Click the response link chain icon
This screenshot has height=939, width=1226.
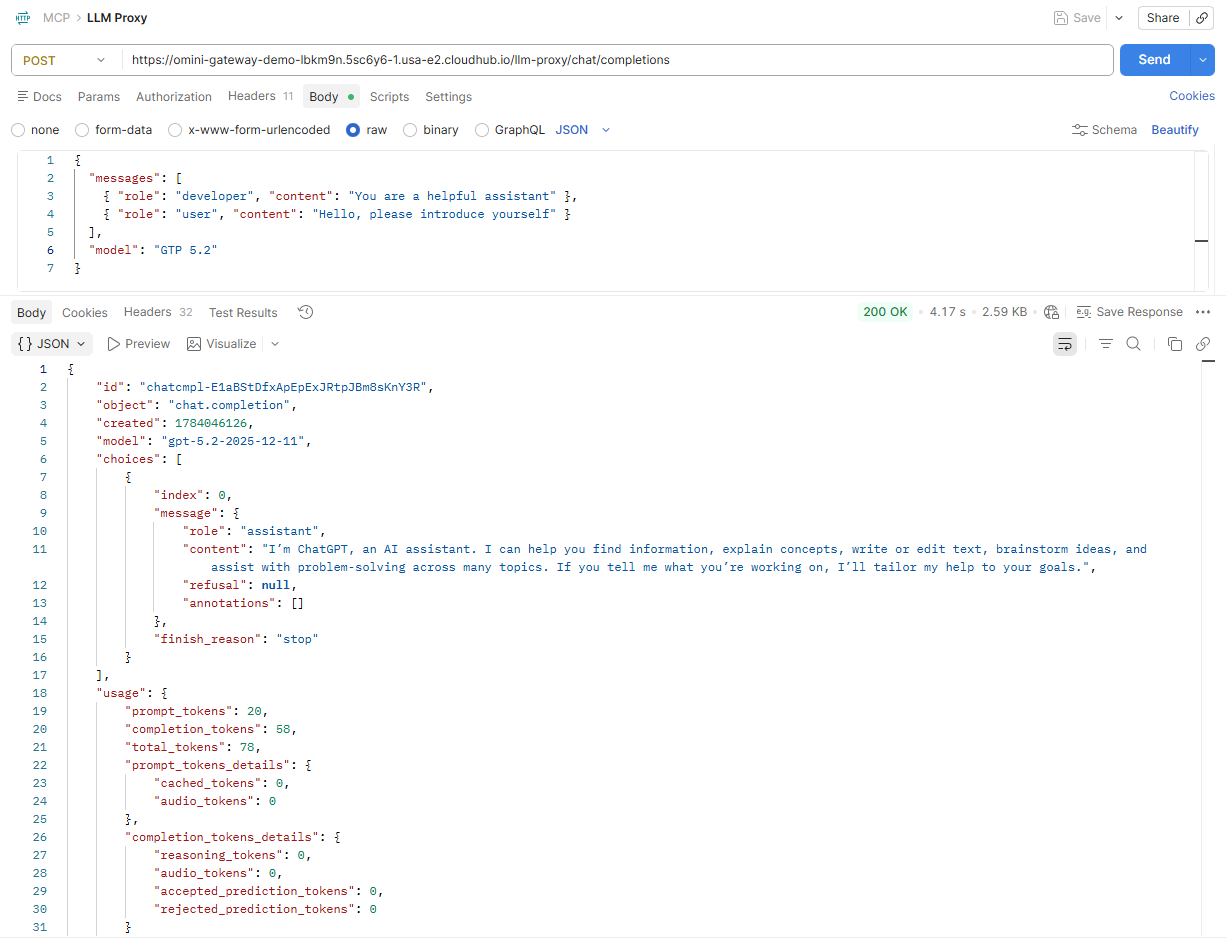coord(1203,344)
